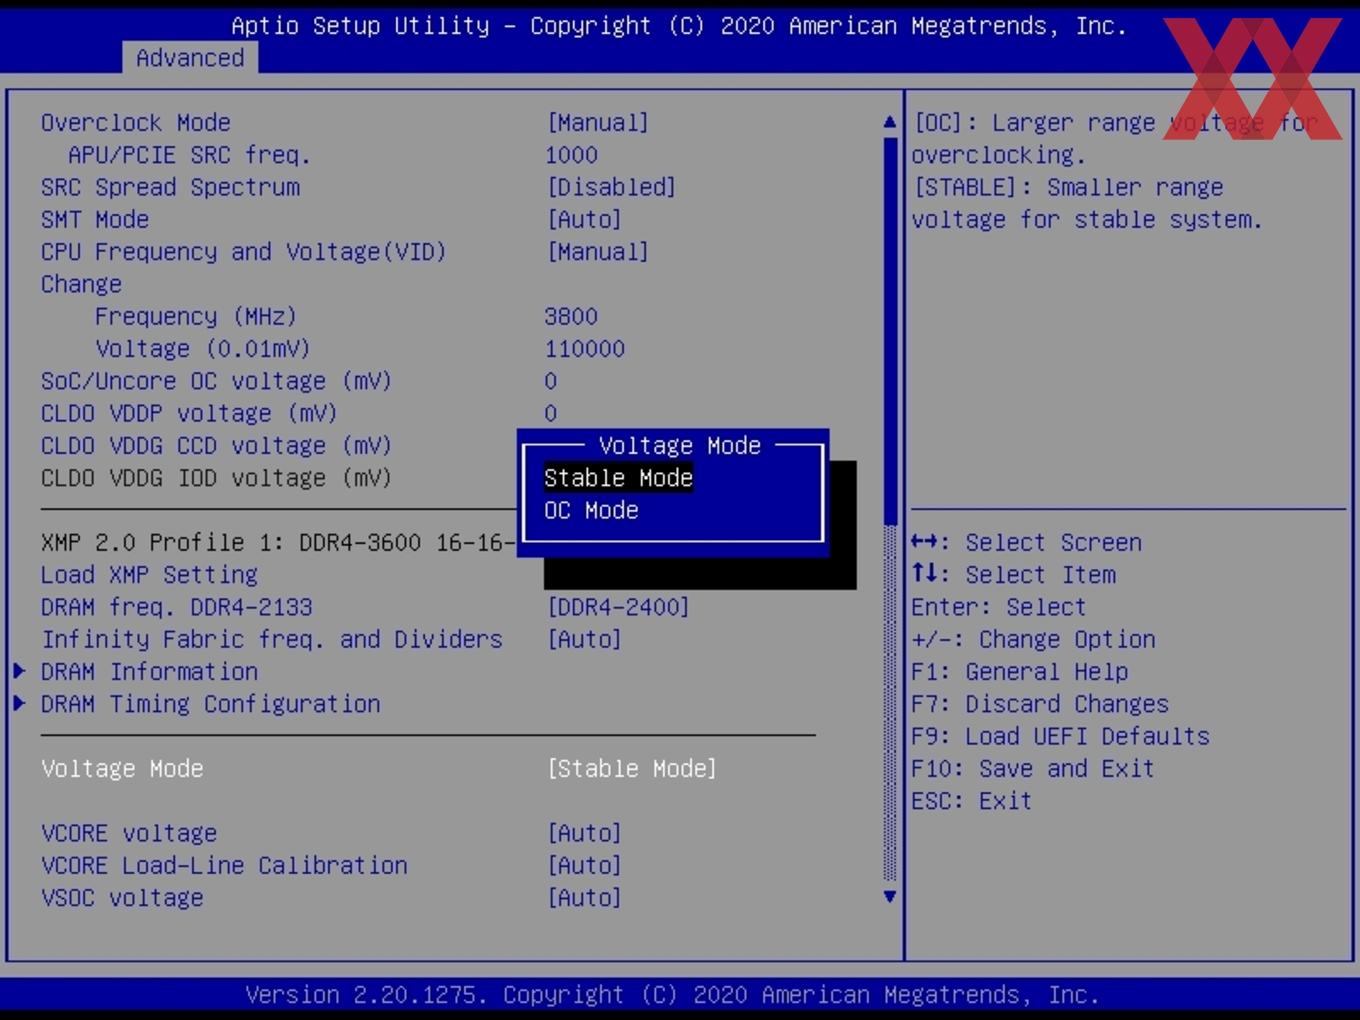Screen dimensions: 1360x1020
Task: Select the Load XMP Setting item
Action: click(149, 575)
